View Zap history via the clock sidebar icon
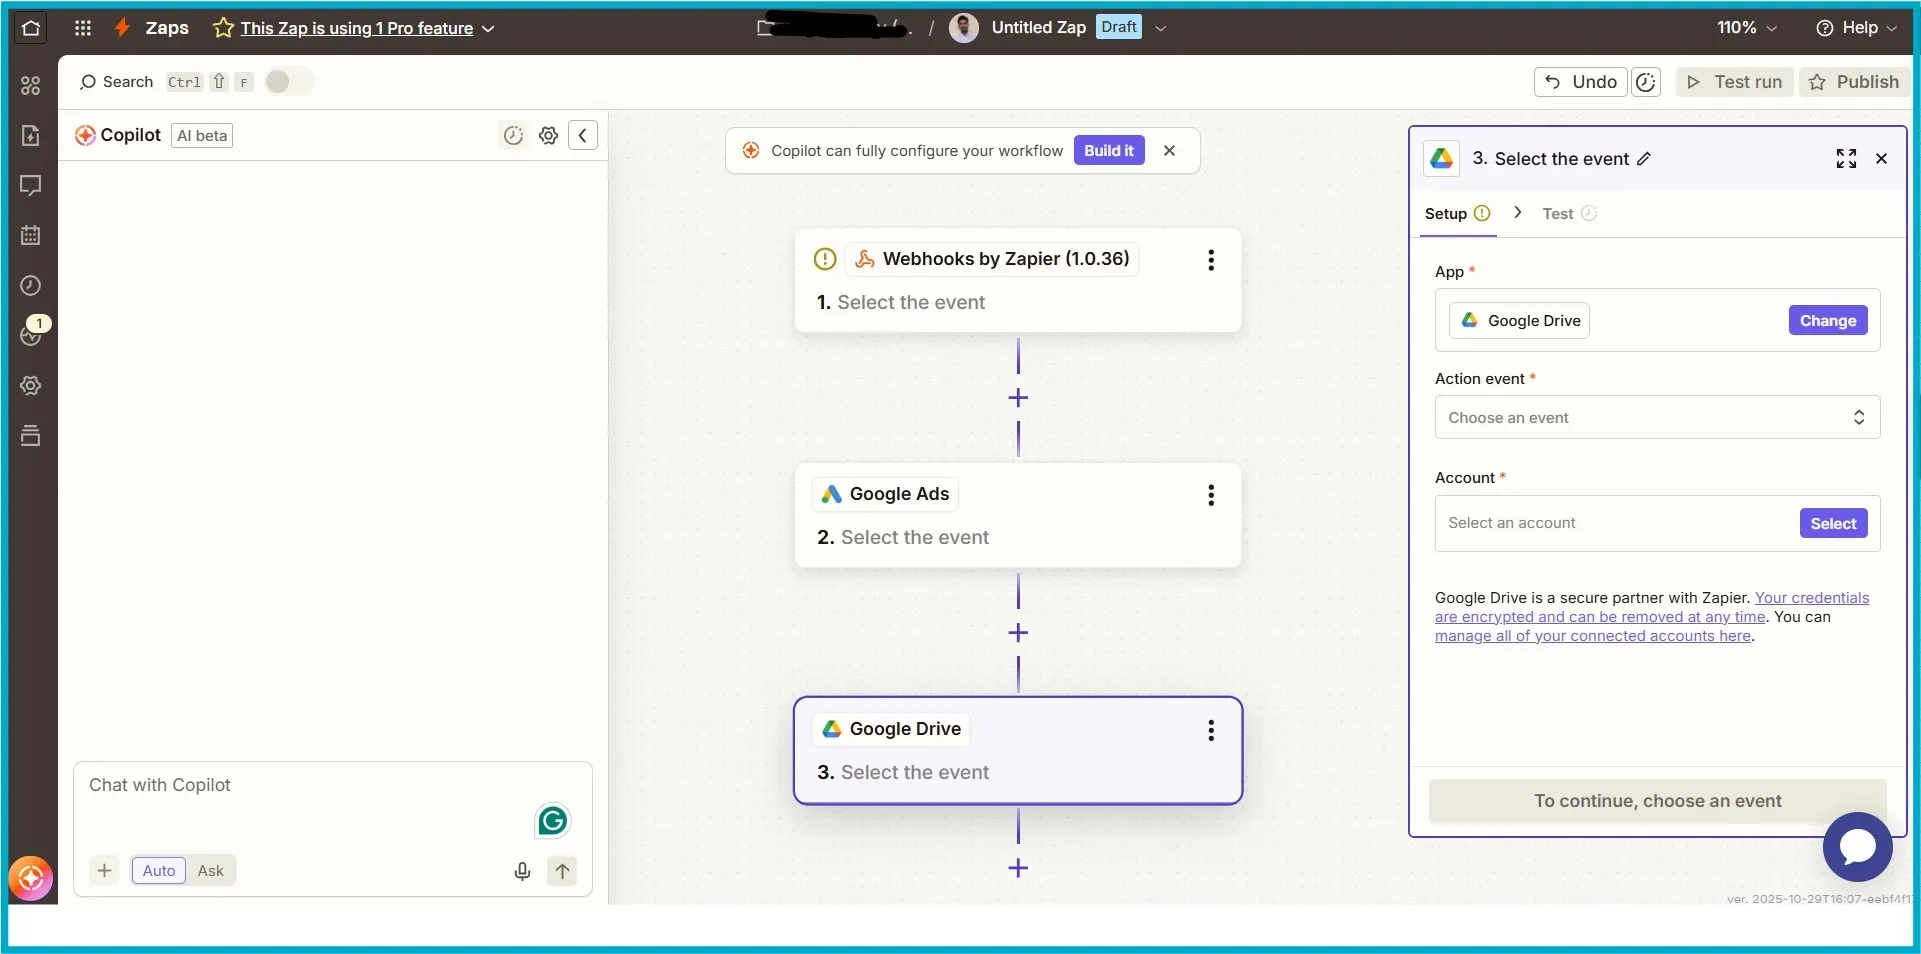1921x954 pixels. click(31, 286)
